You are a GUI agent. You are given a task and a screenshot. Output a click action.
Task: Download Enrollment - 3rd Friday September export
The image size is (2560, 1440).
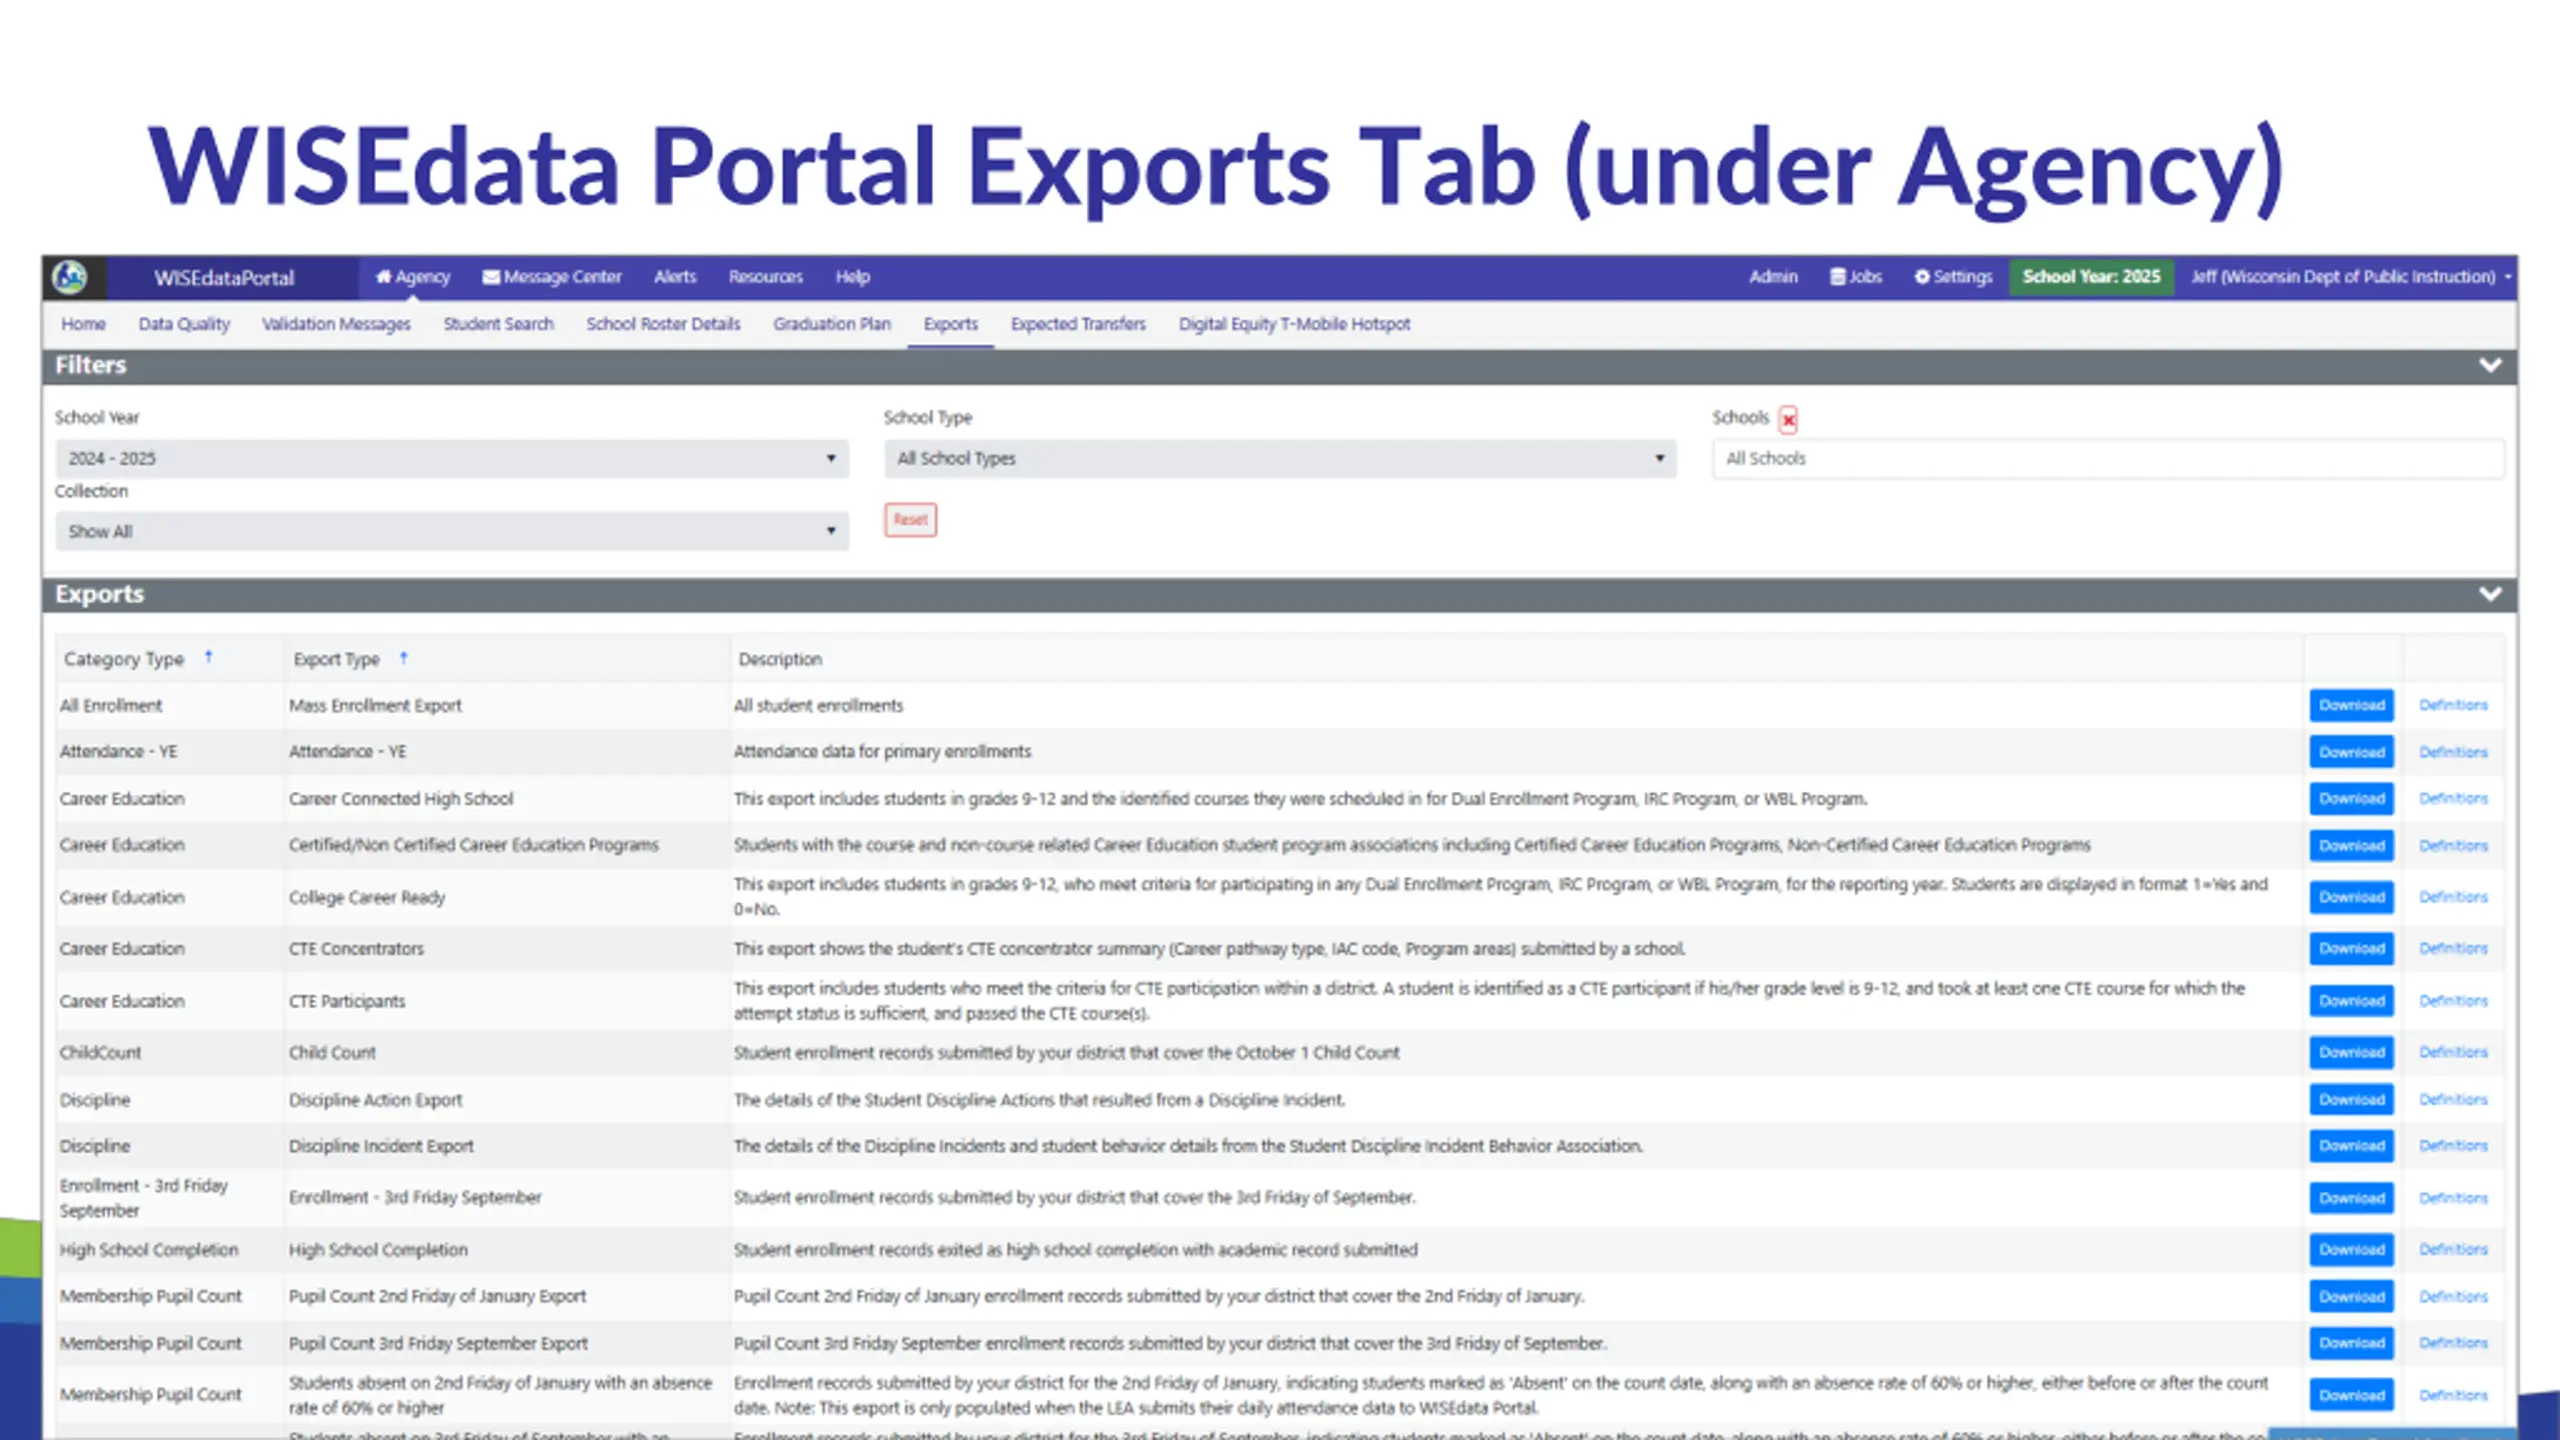coord(2351,1198)
